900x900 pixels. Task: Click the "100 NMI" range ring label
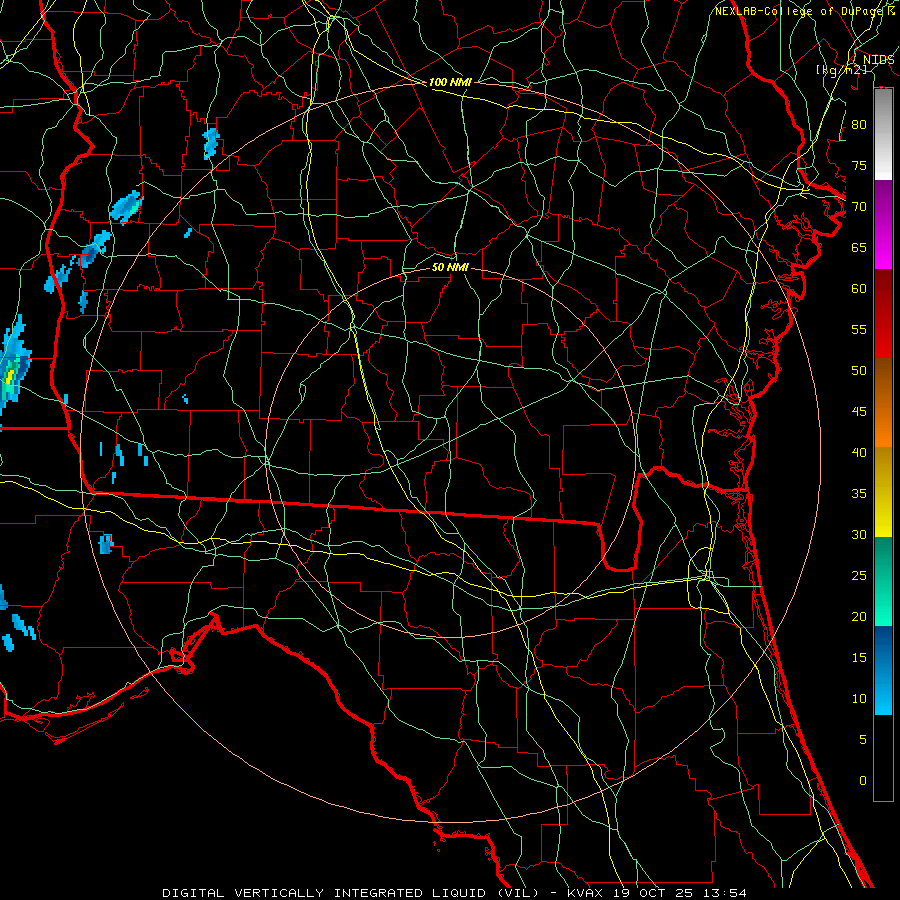coord(450,82)
